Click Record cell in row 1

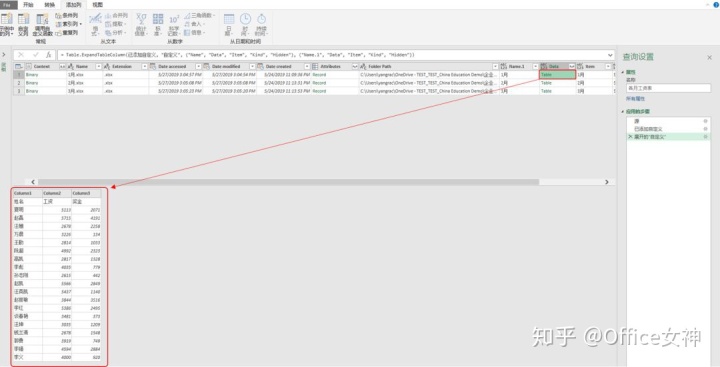(x=335, y=74)
